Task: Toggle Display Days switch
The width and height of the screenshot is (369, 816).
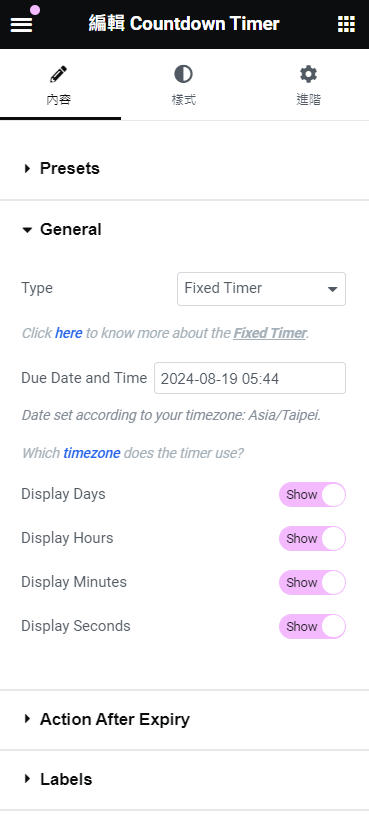Action: pos(312,494)
